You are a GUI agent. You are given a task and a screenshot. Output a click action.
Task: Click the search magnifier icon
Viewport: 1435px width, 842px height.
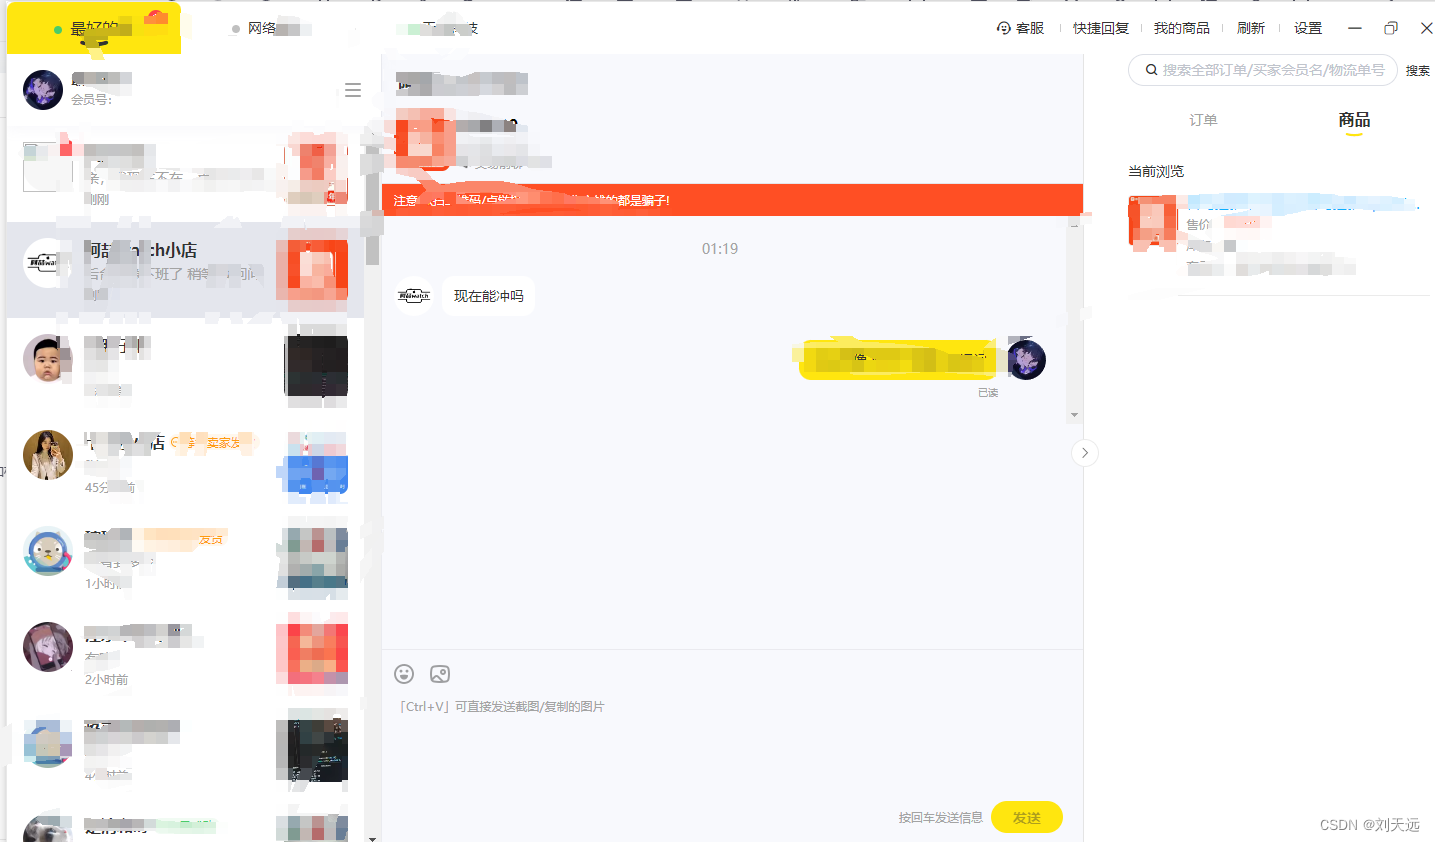(x=1151, y=70)
